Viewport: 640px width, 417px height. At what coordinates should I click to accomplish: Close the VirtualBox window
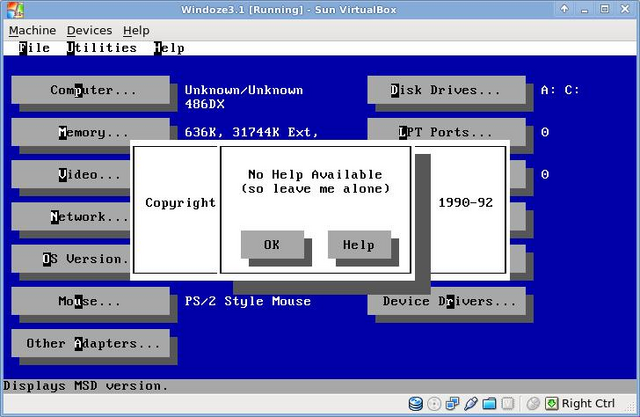pyautogui.click(x=625, y=9)
